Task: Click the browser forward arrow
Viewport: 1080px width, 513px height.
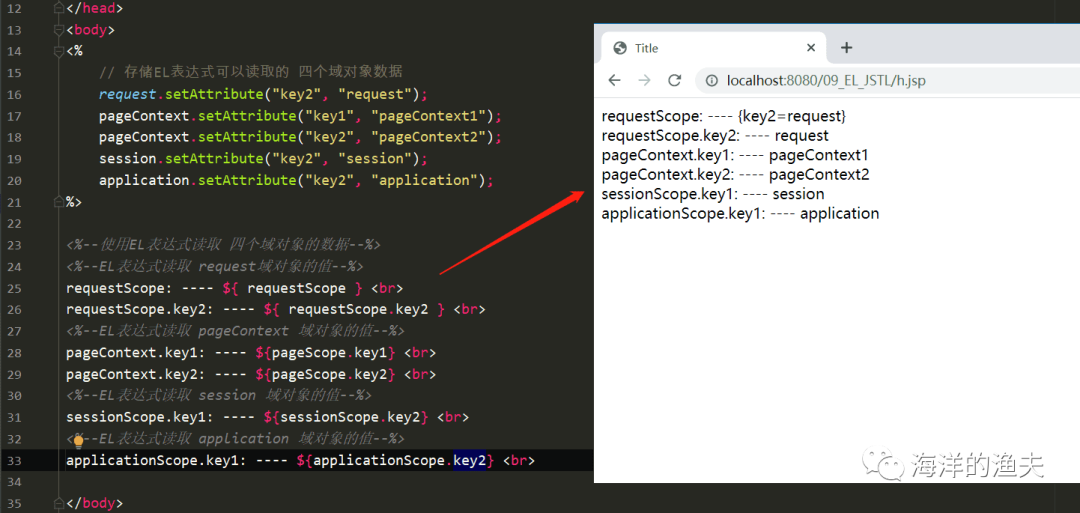Action: [645, 81]
